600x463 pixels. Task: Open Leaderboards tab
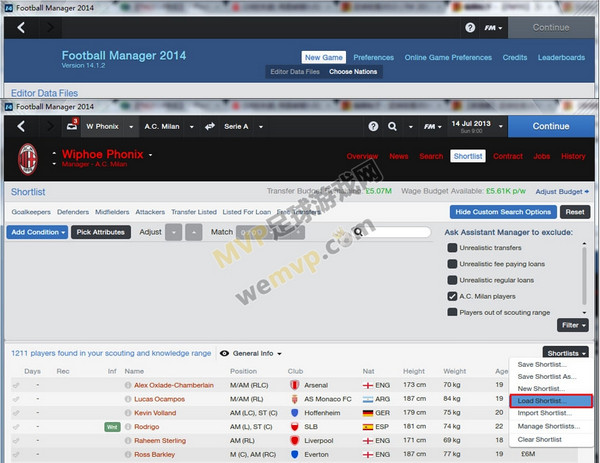(561, 57)
